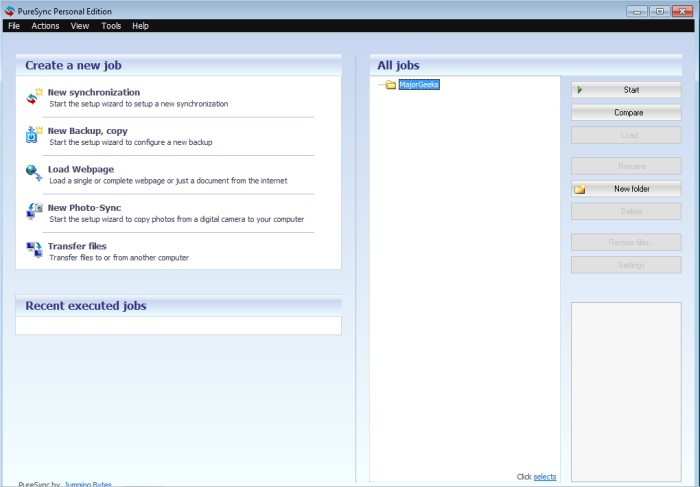Click the New folder button

[x=626, y=189]
